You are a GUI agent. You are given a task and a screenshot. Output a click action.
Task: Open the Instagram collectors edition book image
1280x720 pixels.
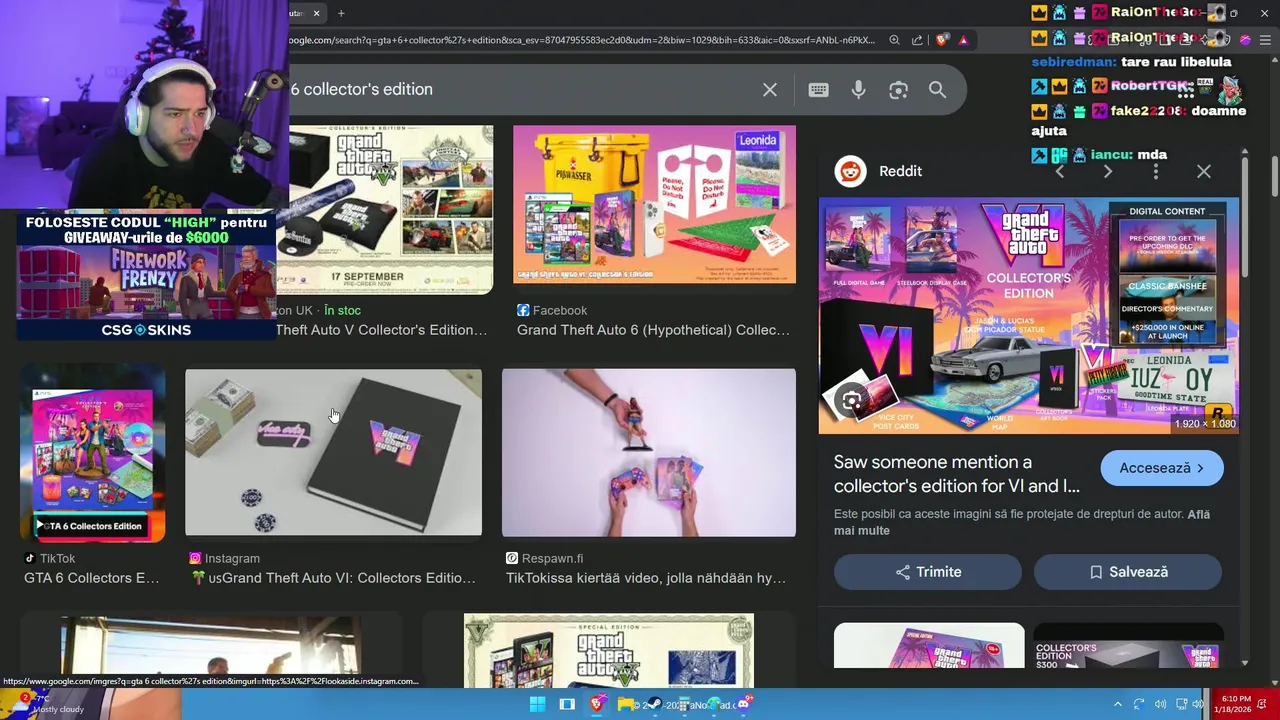pyautogui.click(x=333, y=453)
